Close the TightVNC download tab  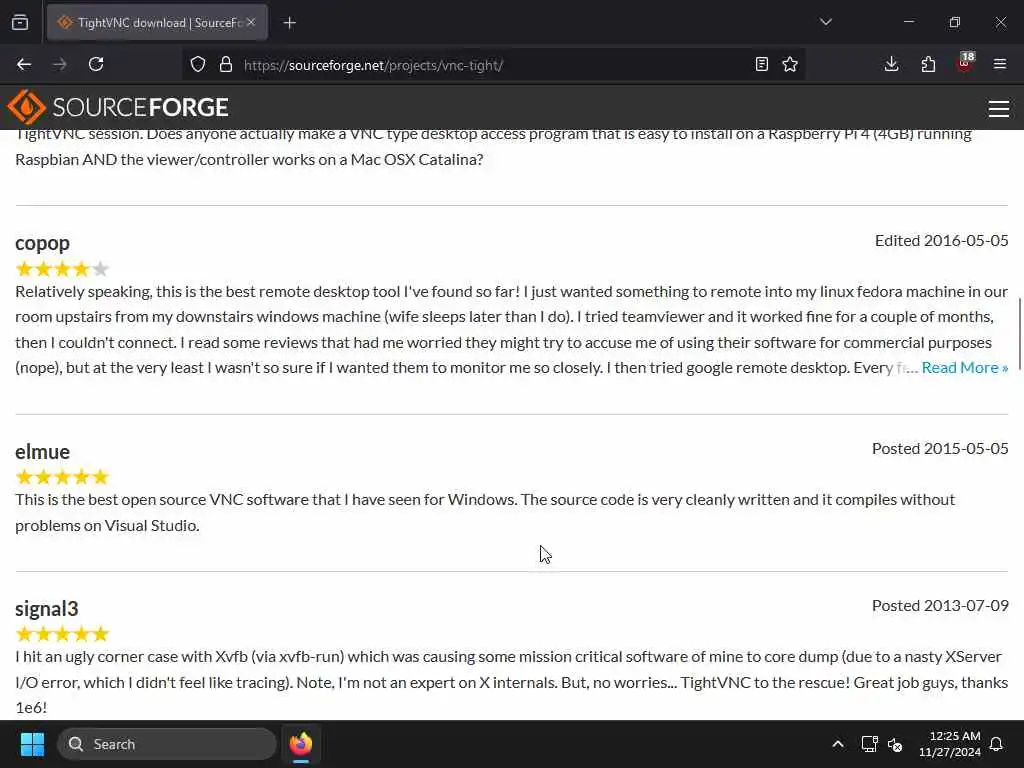[x=251, y=22]
